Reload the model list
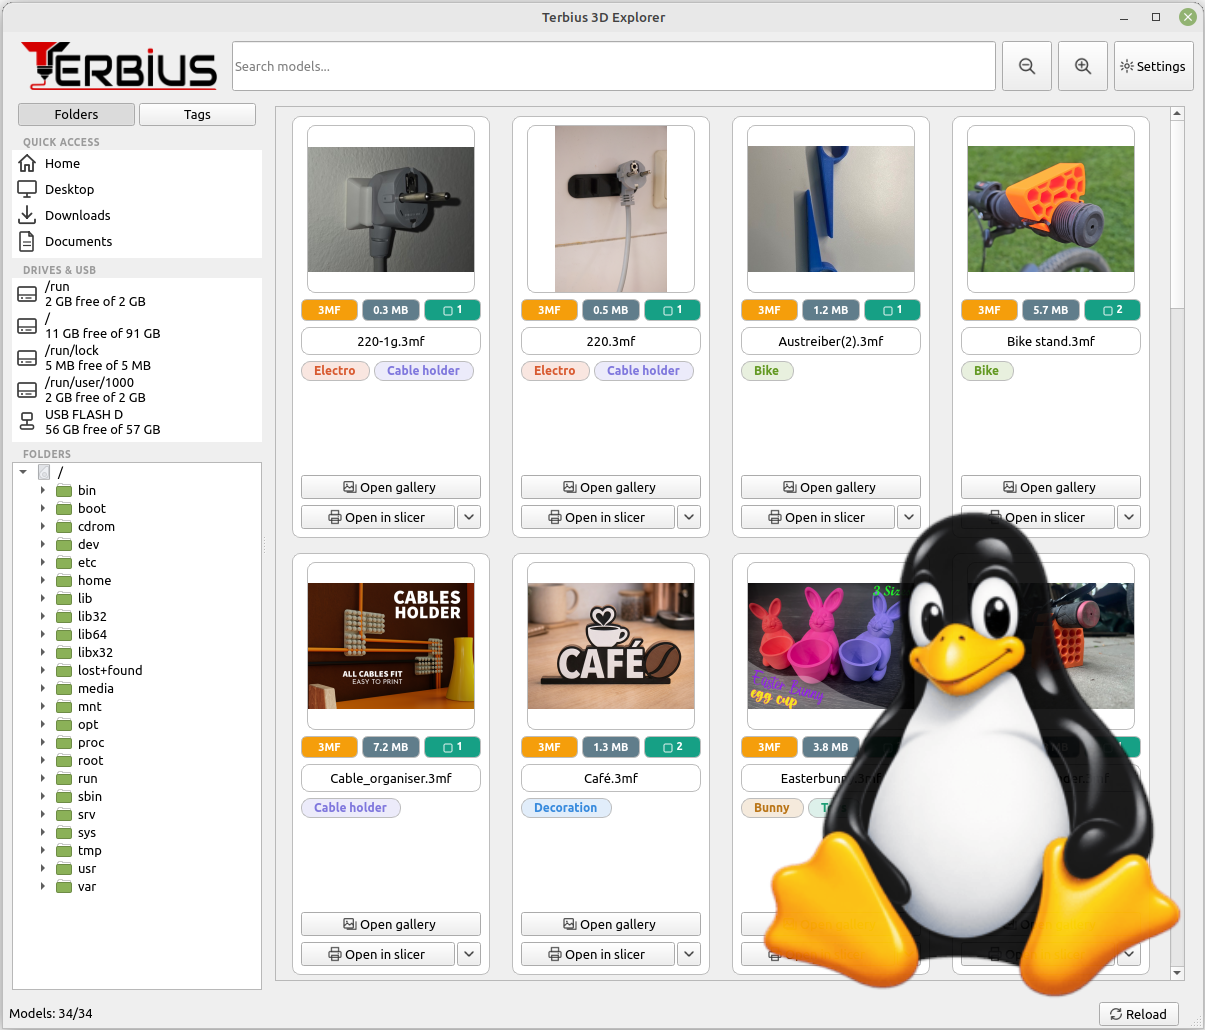Viewport: 1205px width, 1030px height. 1139,1014
